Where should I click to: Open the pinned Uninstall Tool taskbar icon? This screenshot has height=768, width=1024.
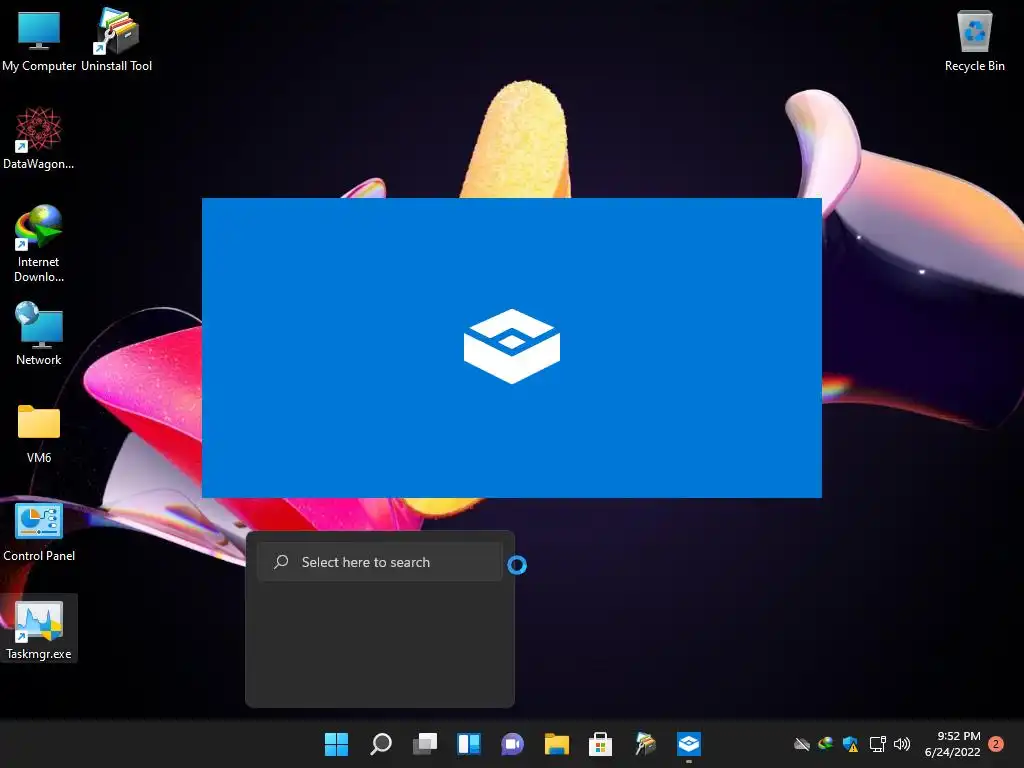(645, 744)
